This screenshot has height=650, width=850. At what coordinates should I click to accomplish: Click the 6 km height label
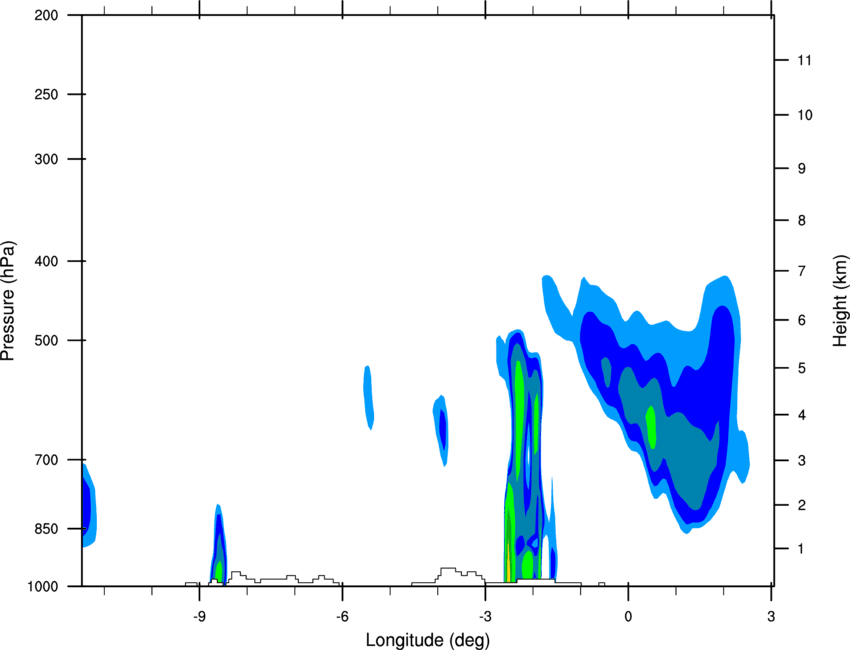(802, 320)
